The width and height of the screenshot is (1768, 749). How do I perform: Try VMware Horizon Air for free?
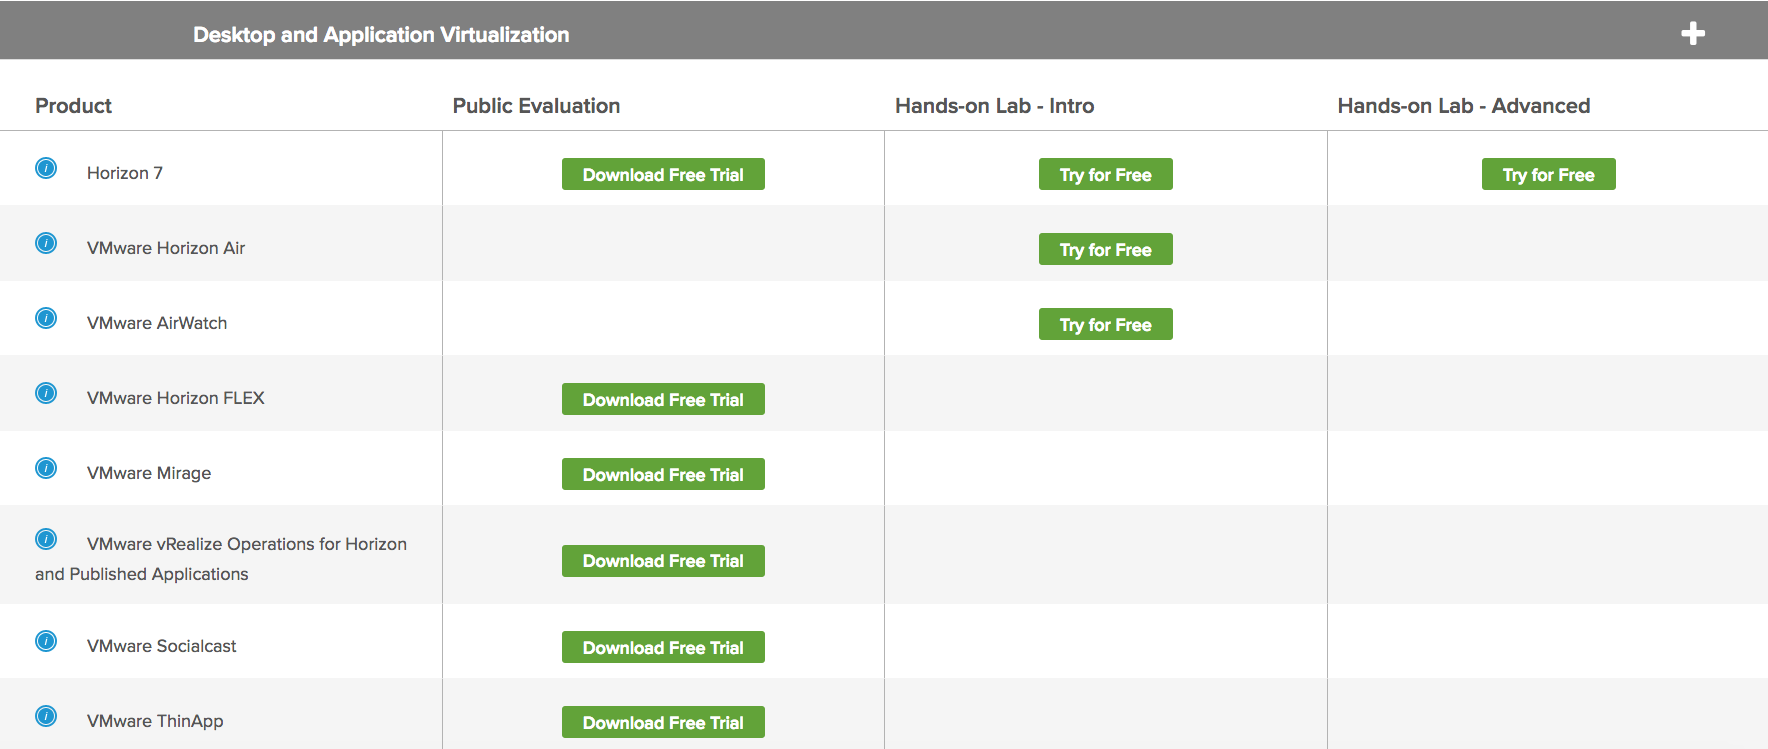[1106, 249]
